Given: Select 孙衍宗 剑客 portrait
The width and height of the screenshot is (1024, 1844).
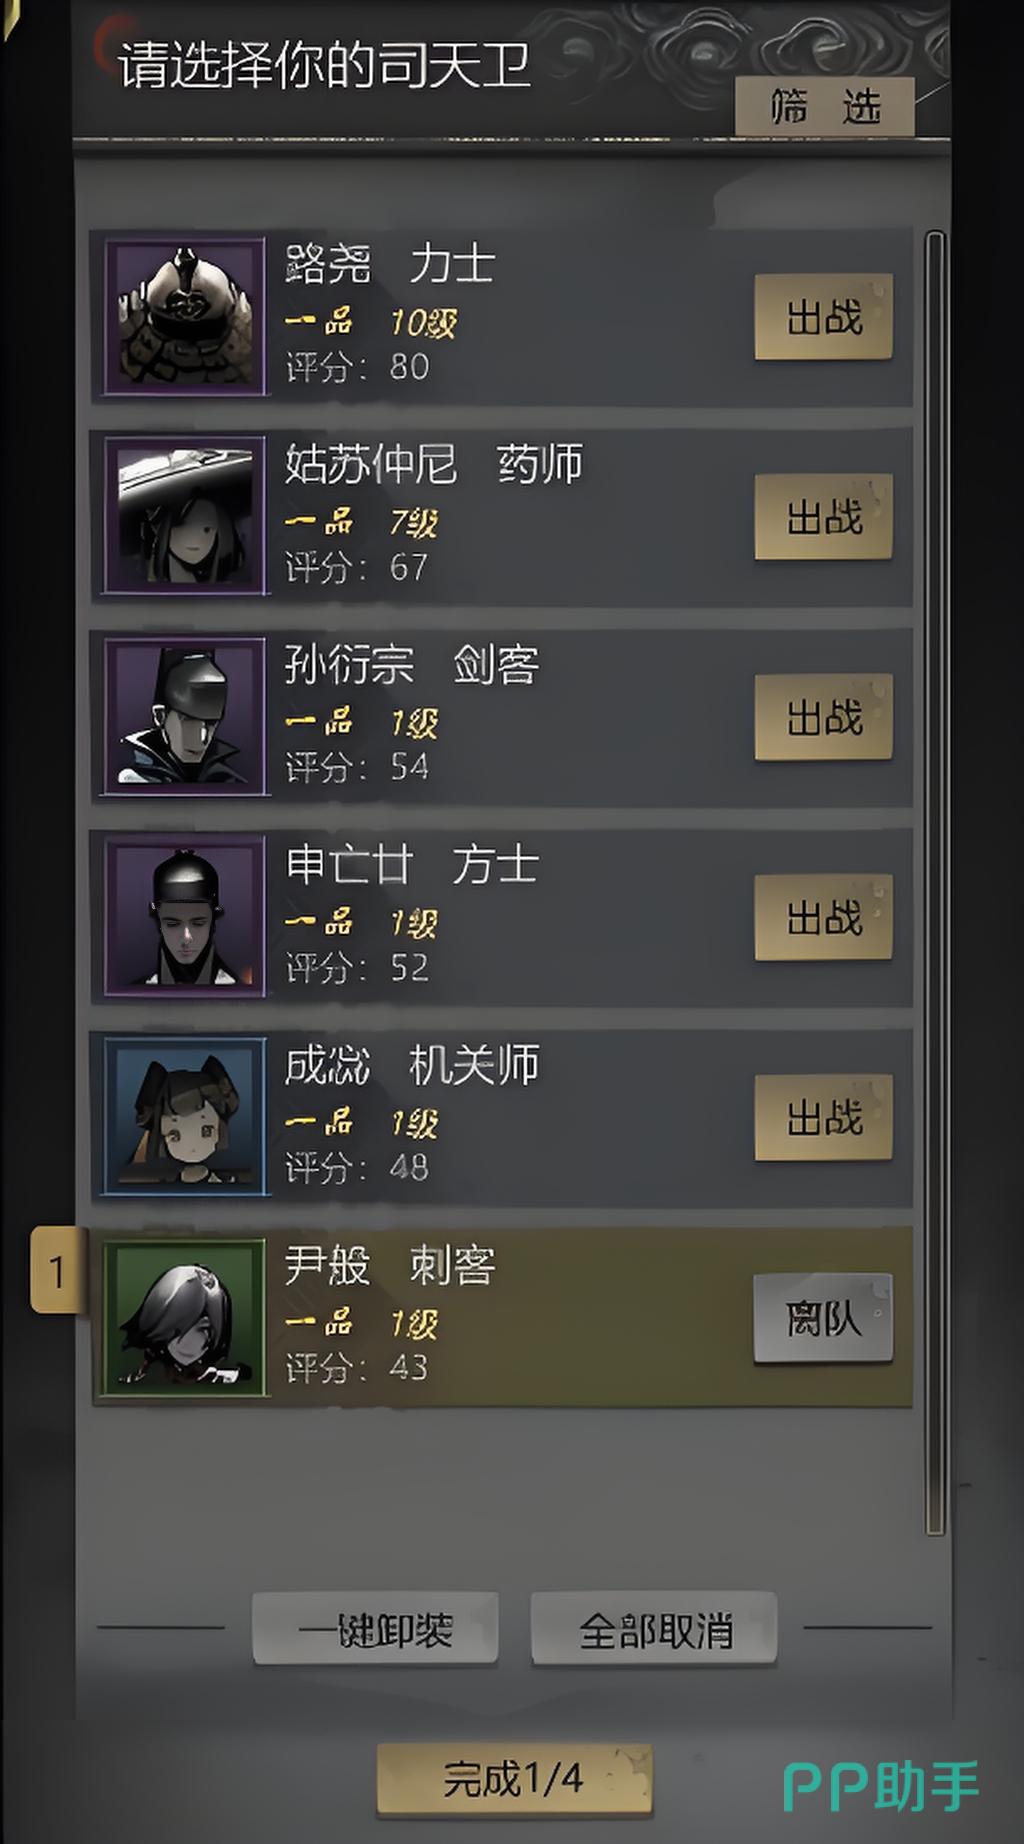Looking at the screenshot, I should pyautogui.click(x=184, y=716).
